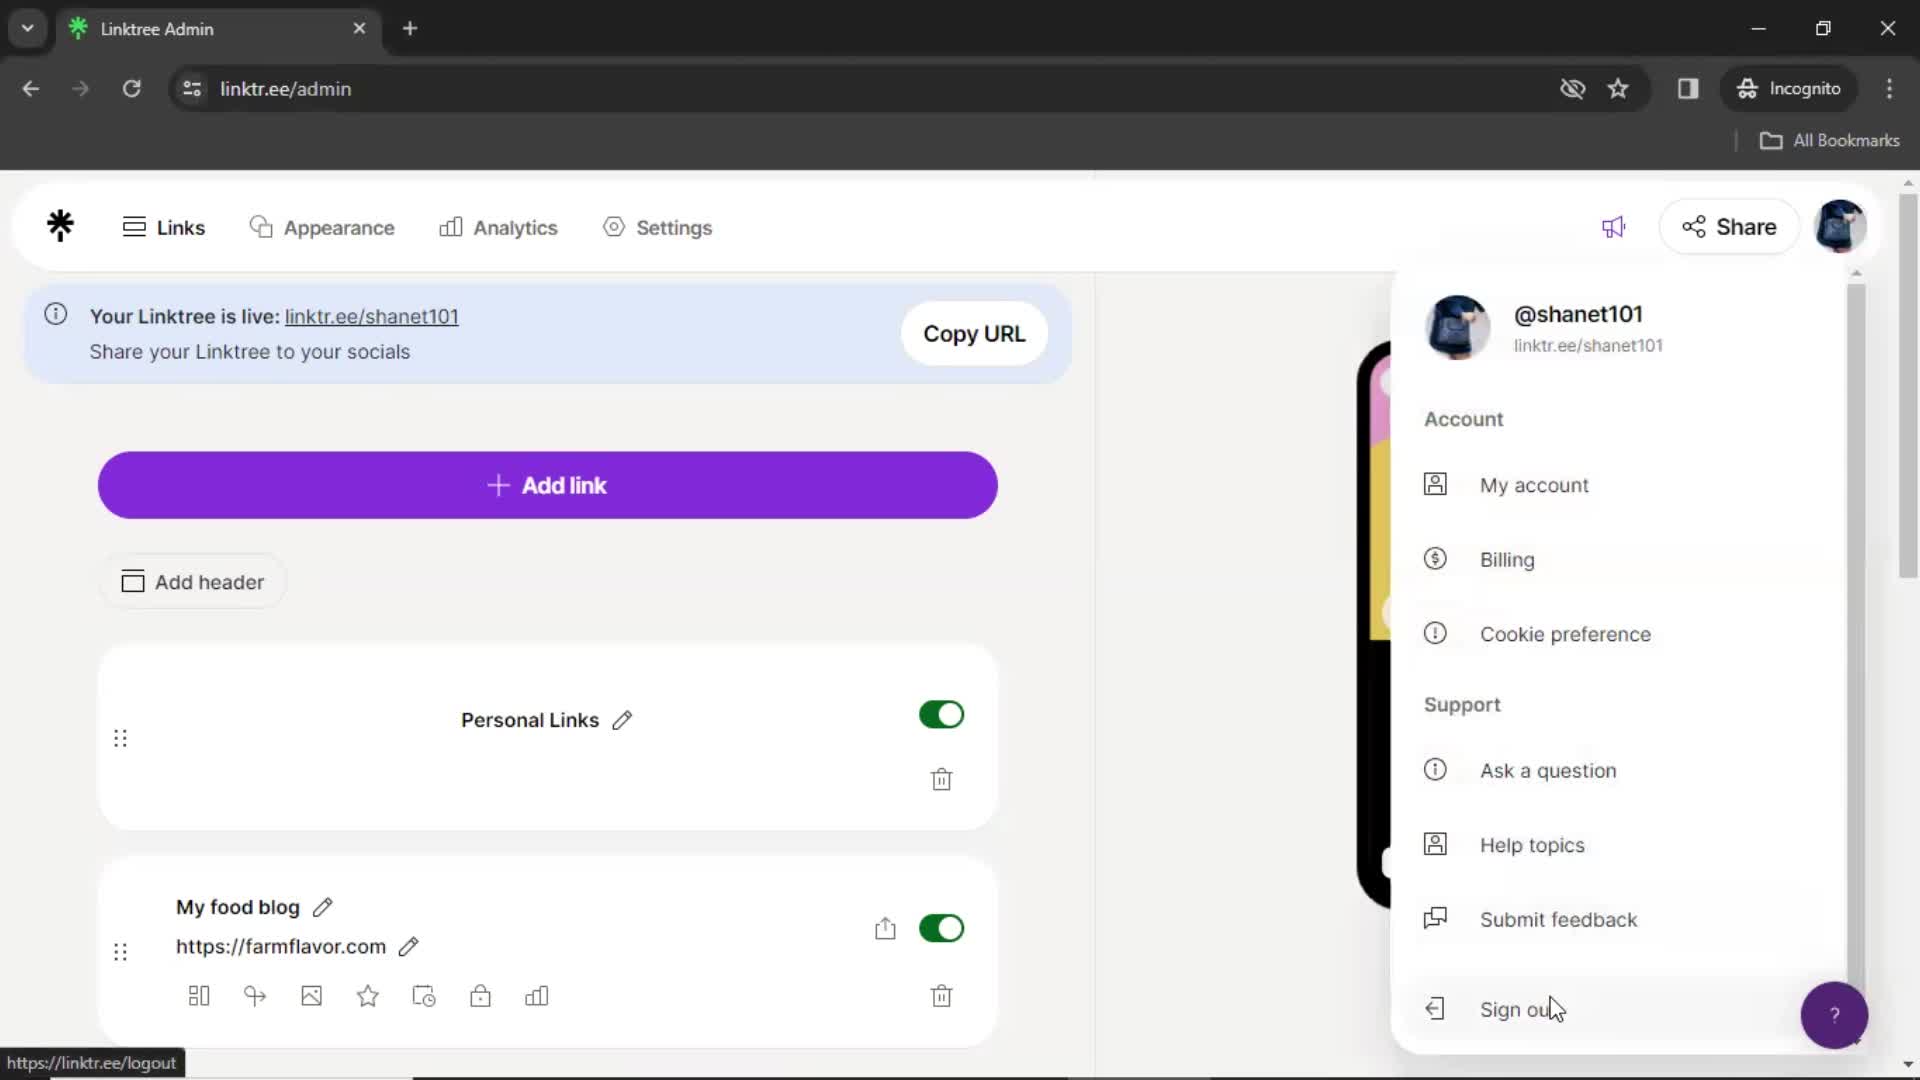Open the Appearance tab
Viewport: 1920px width, 1080px height.
[322, 227]
